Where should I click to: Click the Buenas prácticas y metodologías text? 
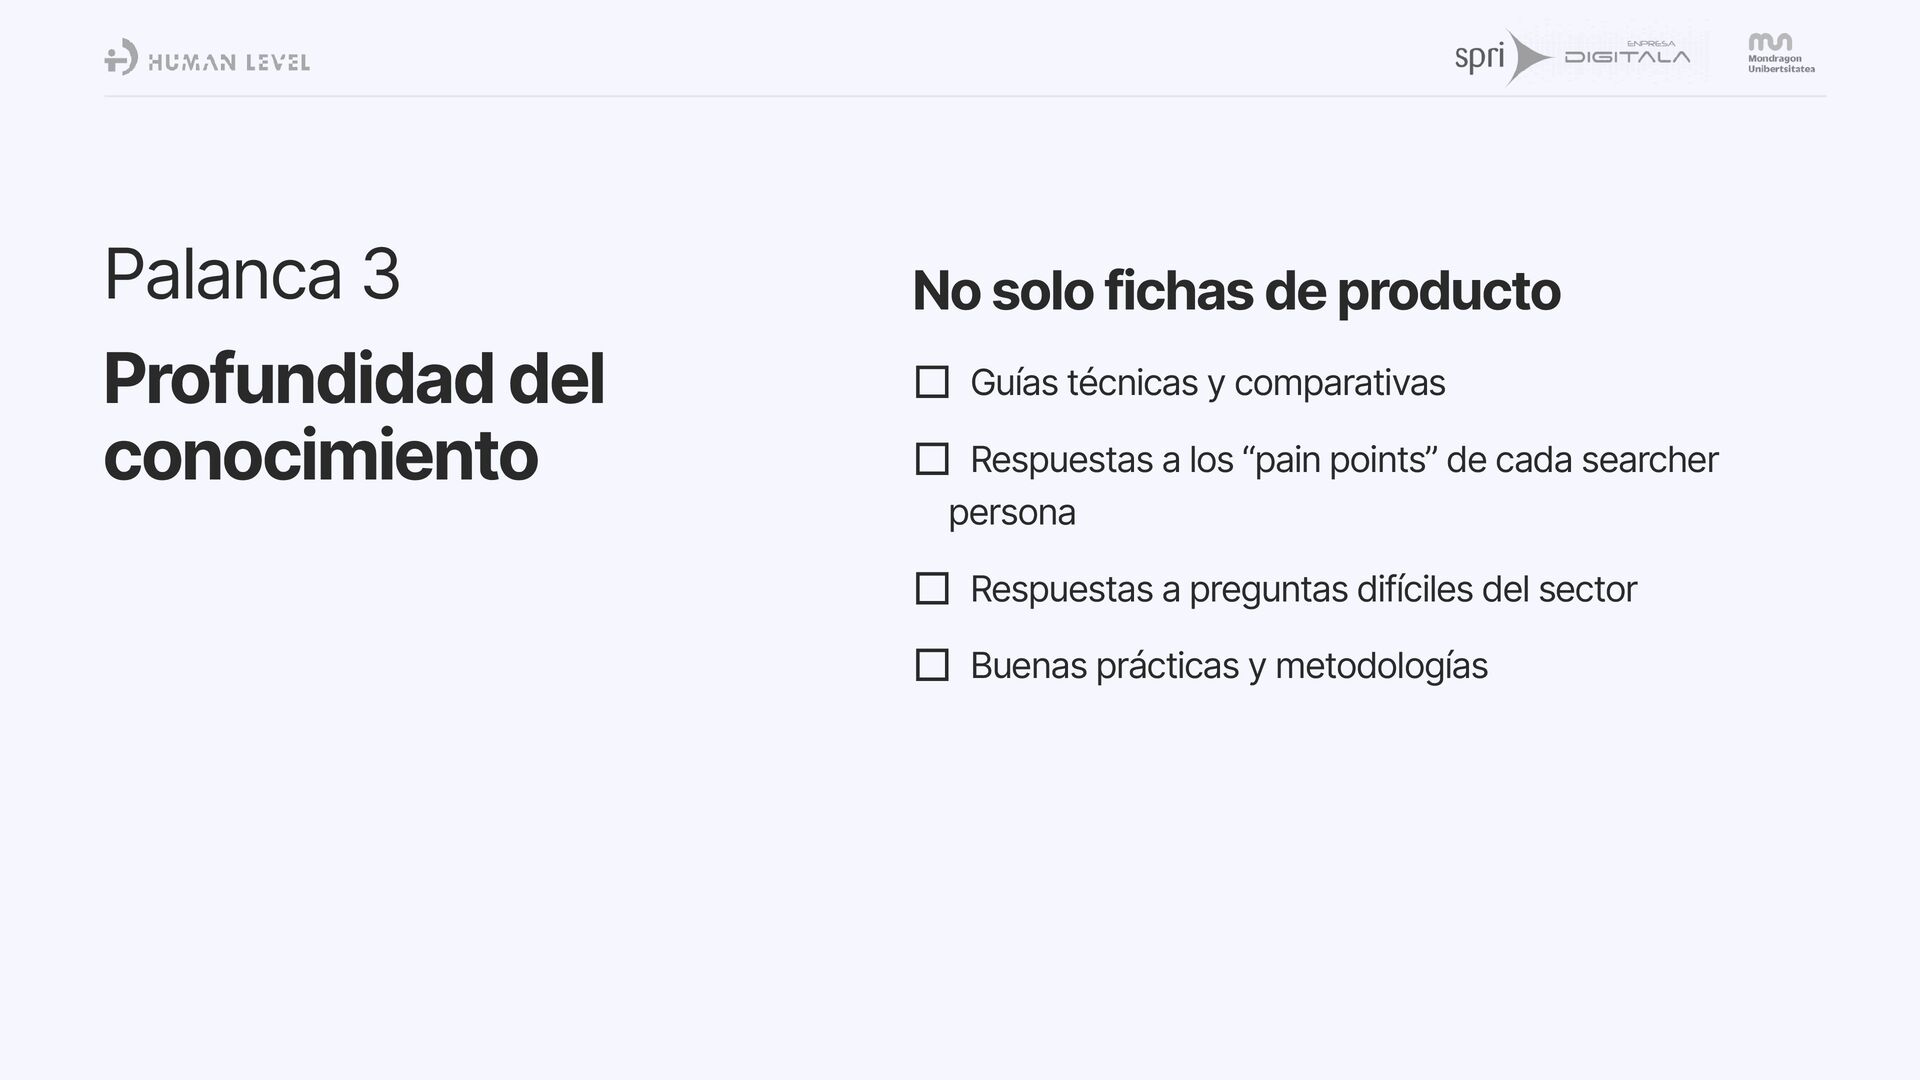(x=1229, y=666)
